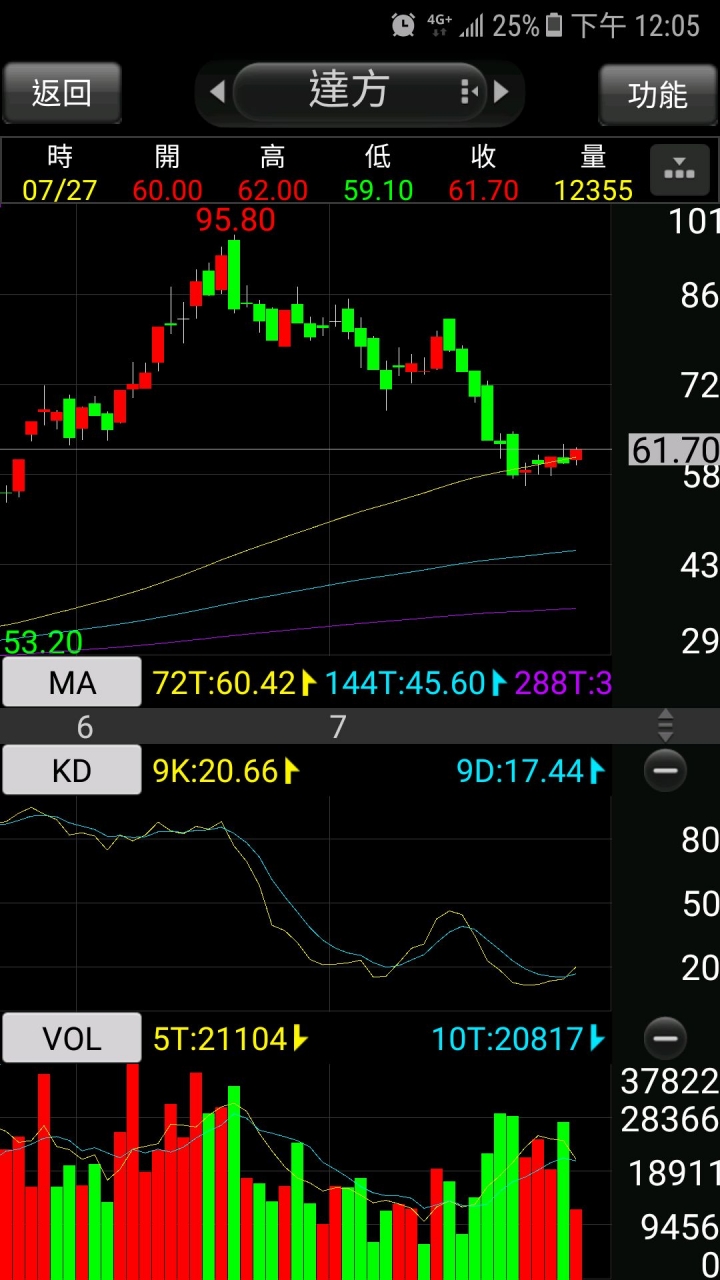Tap the close price 61.70 in header
This screenshot has height=1280, width=720.
point(484,189)
